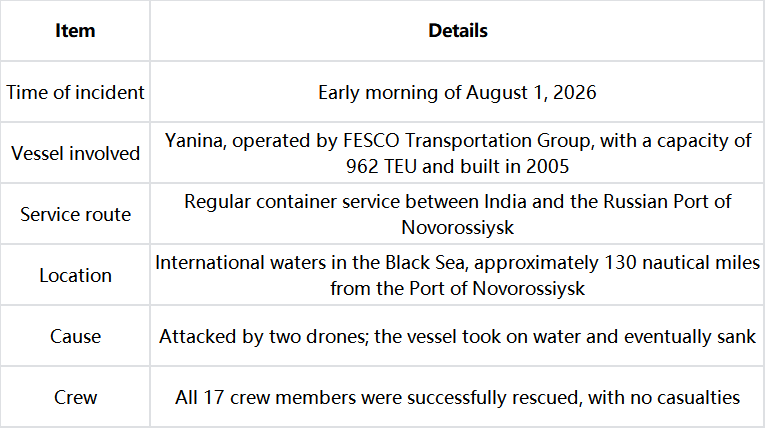Click the Early morning of August 1, 2026 cell
Screen dimensions: 765x428
point(457,92)
